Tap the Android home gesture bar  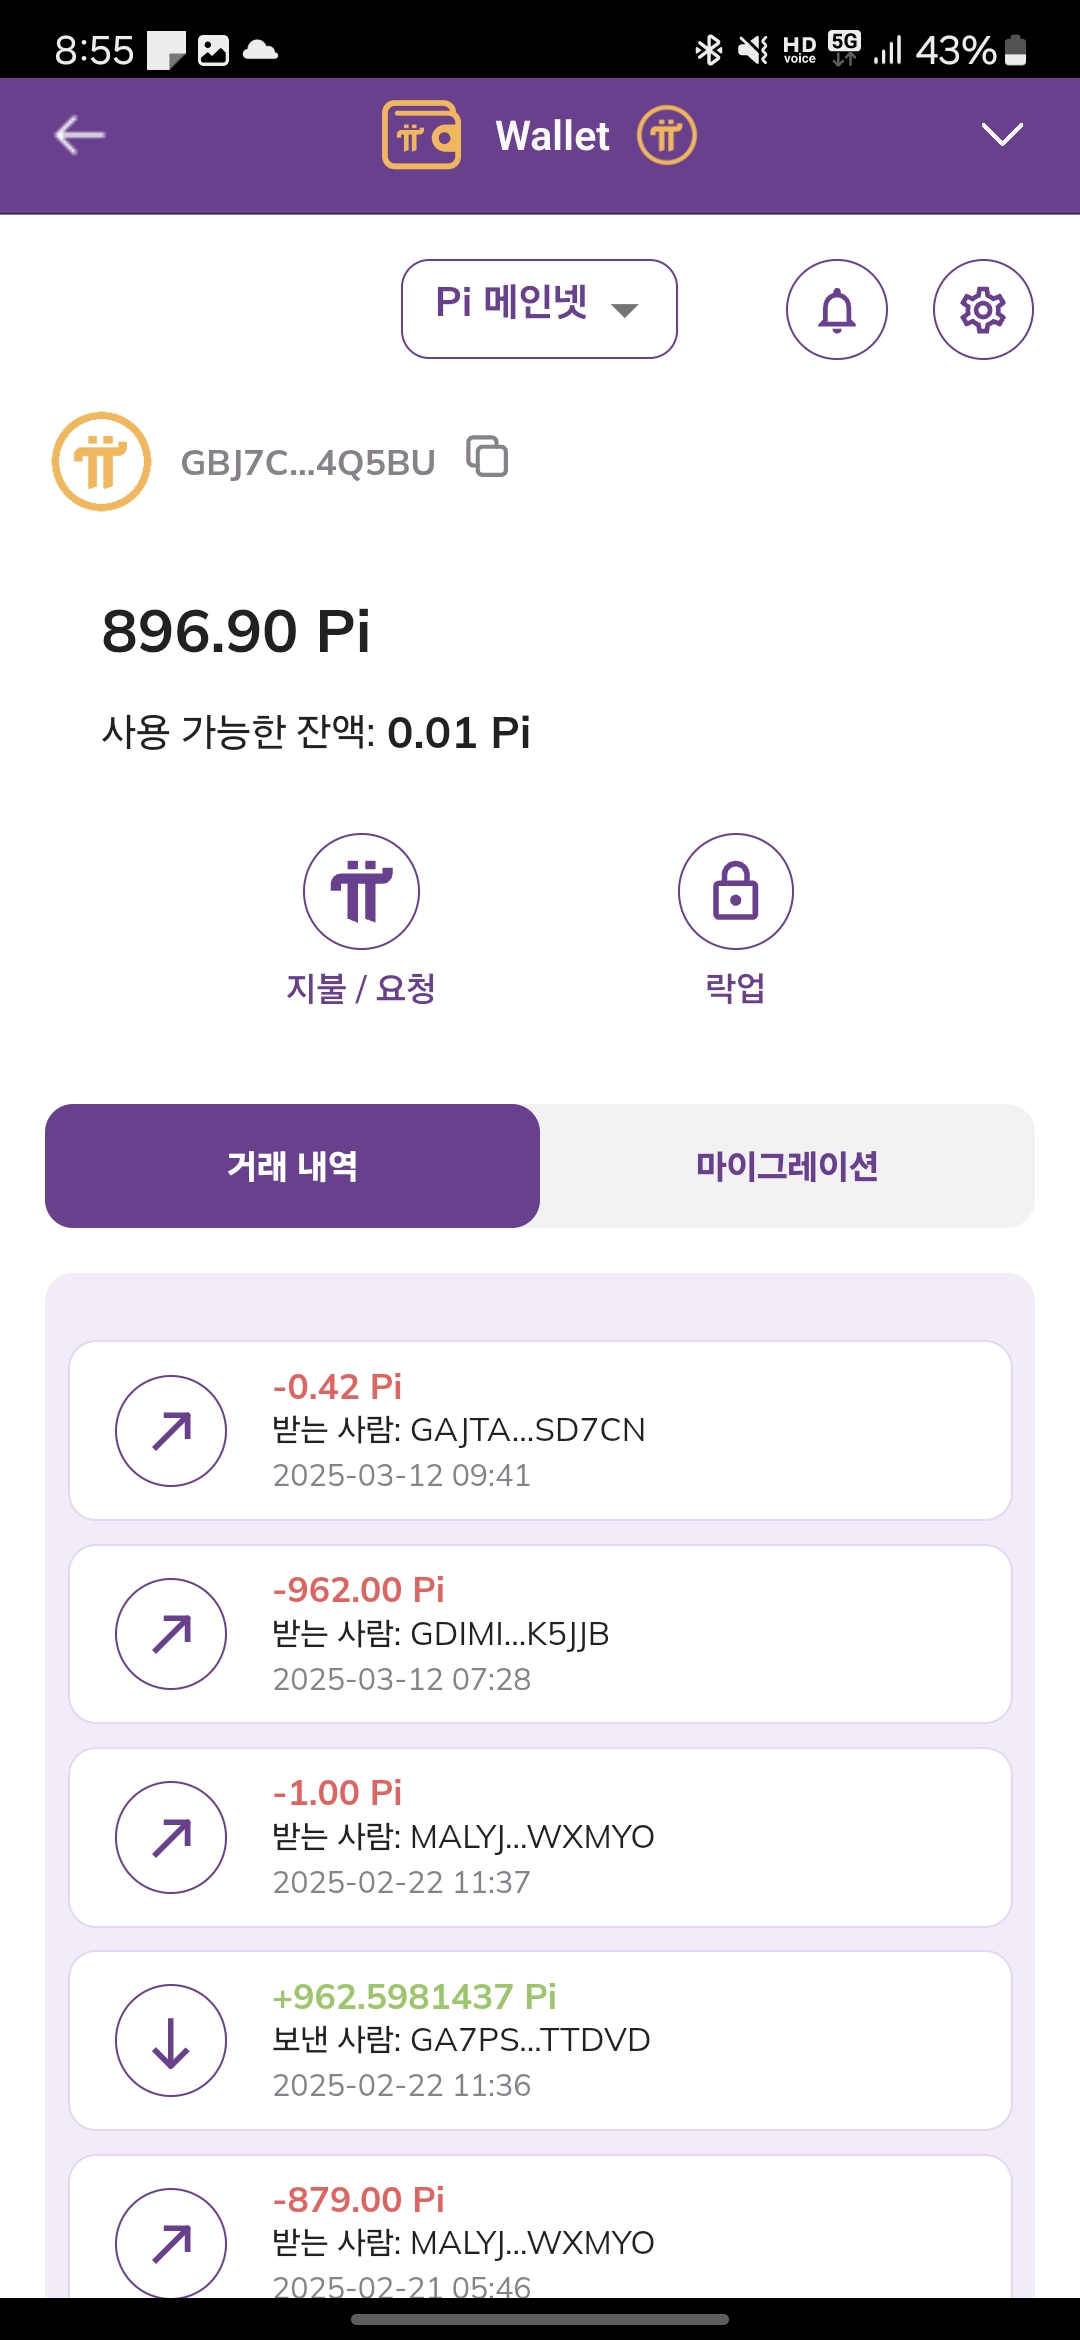[x=540, y=2319]
